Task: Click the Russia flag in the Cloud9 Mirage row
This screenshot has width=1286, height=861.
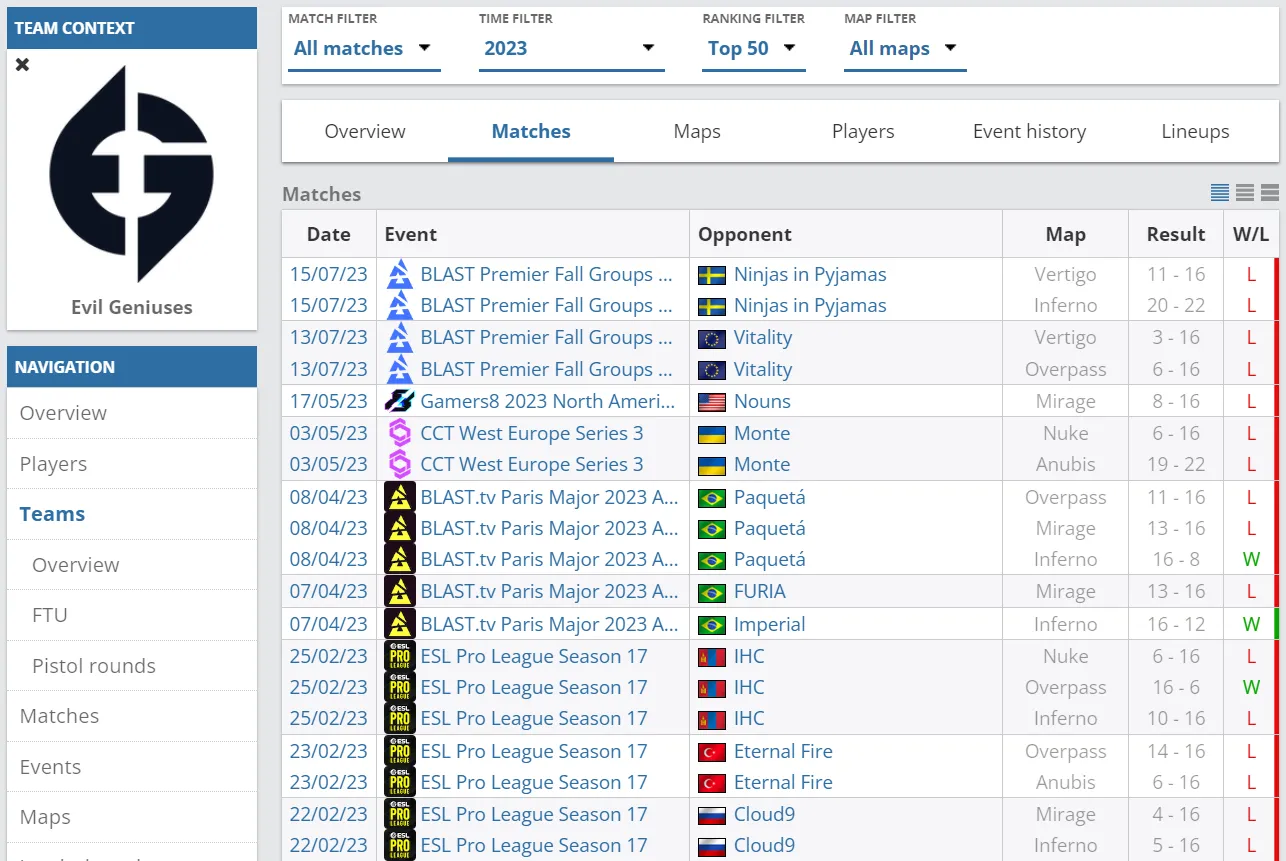Action: tap(712, 815)
